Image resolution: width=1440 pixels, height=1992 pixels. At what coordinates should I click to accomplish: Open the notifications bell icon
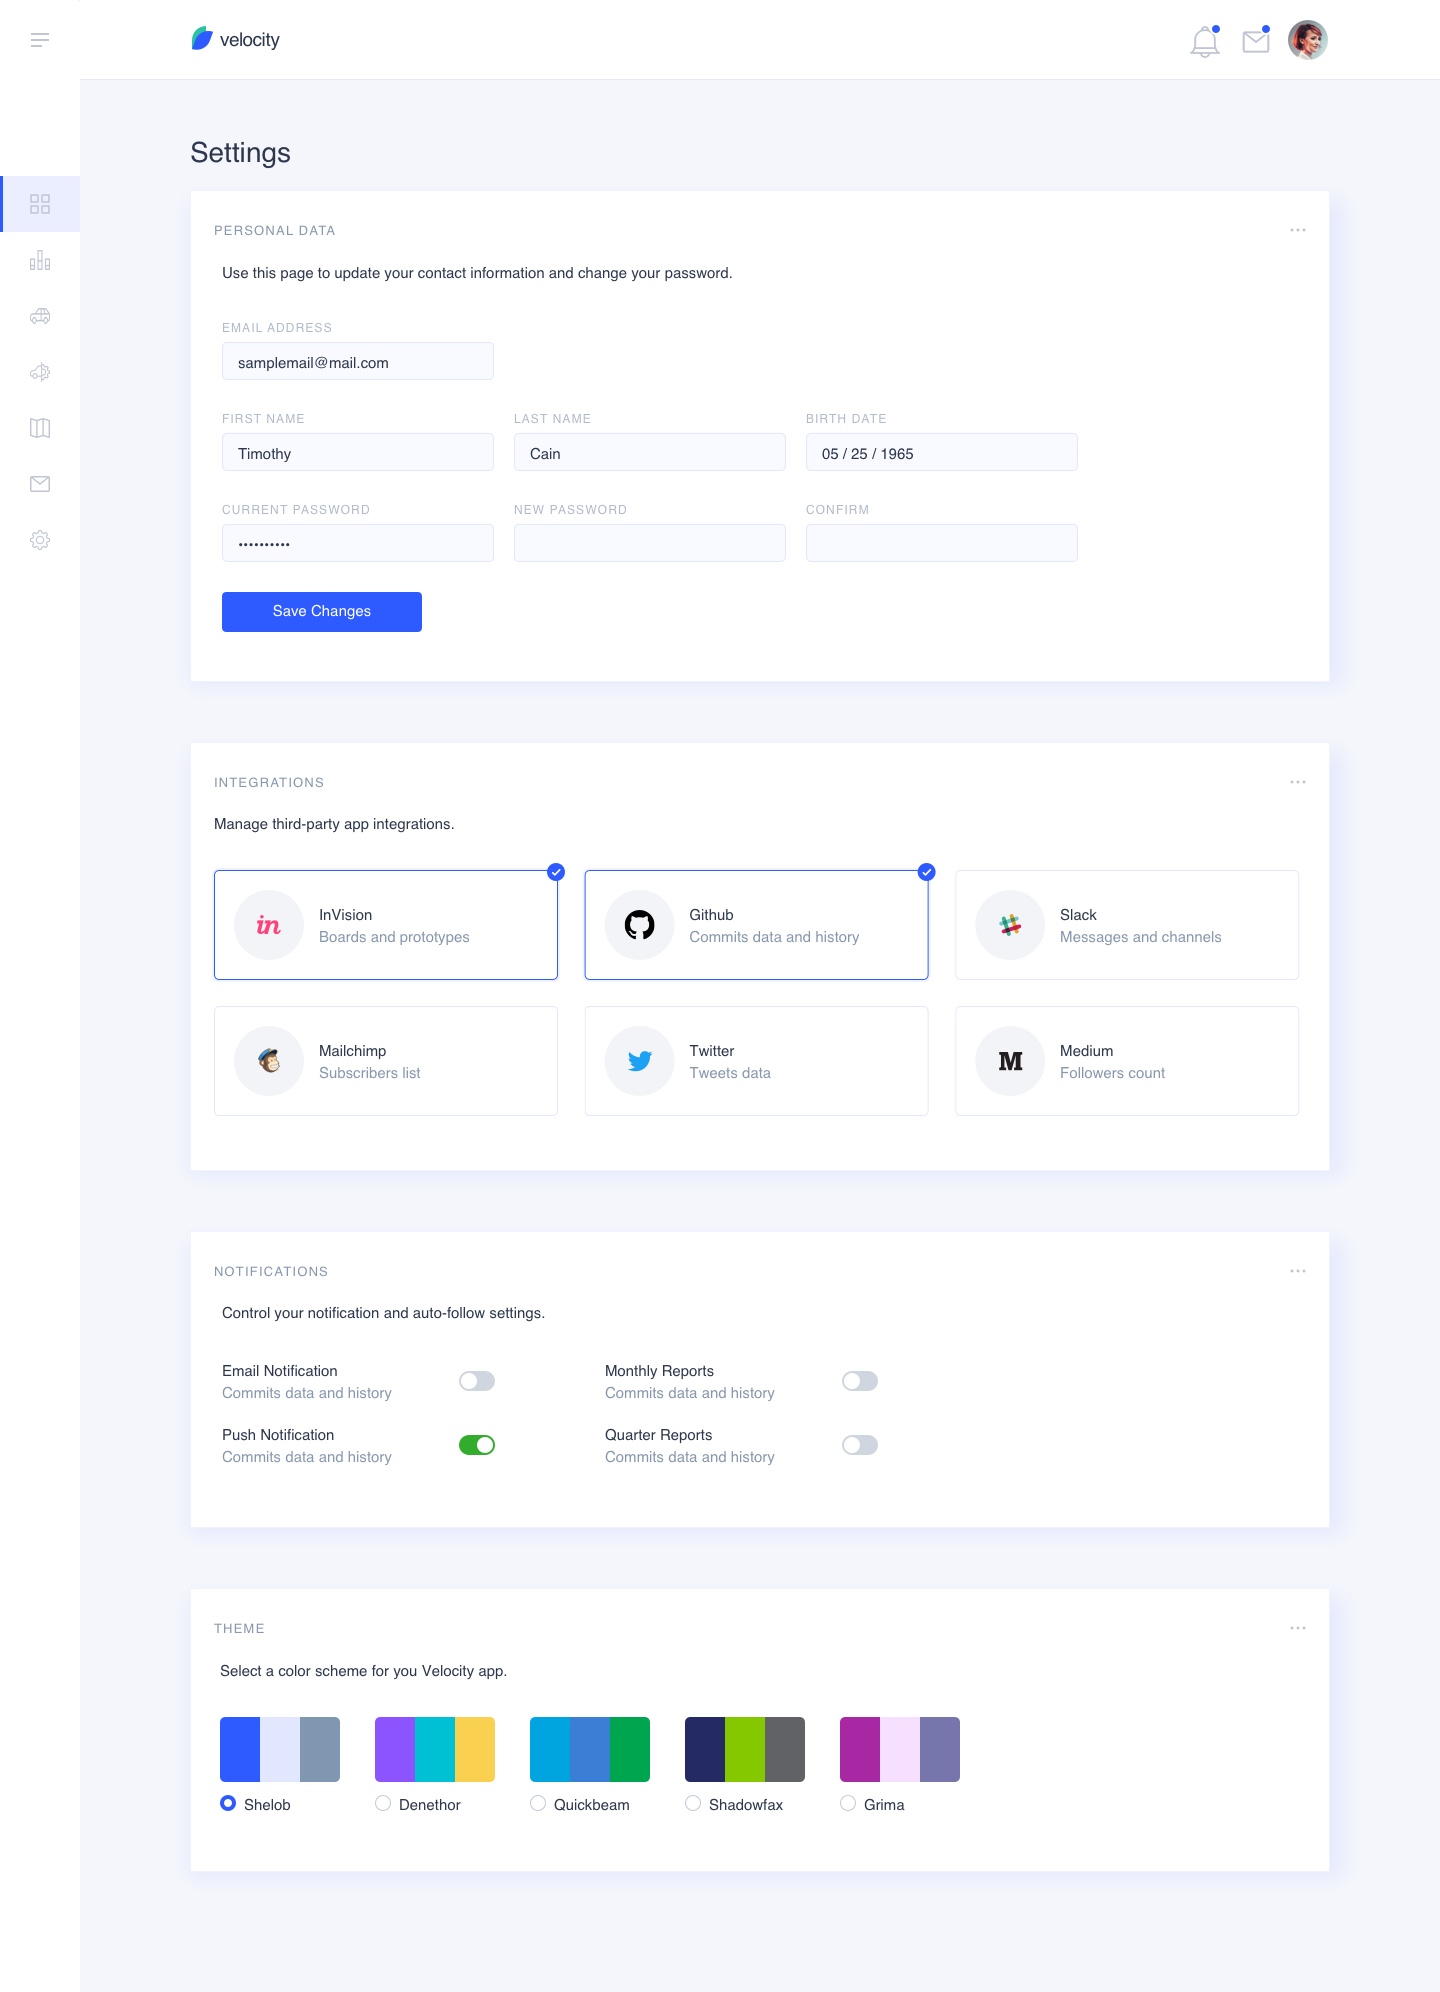pos(1205,42)
